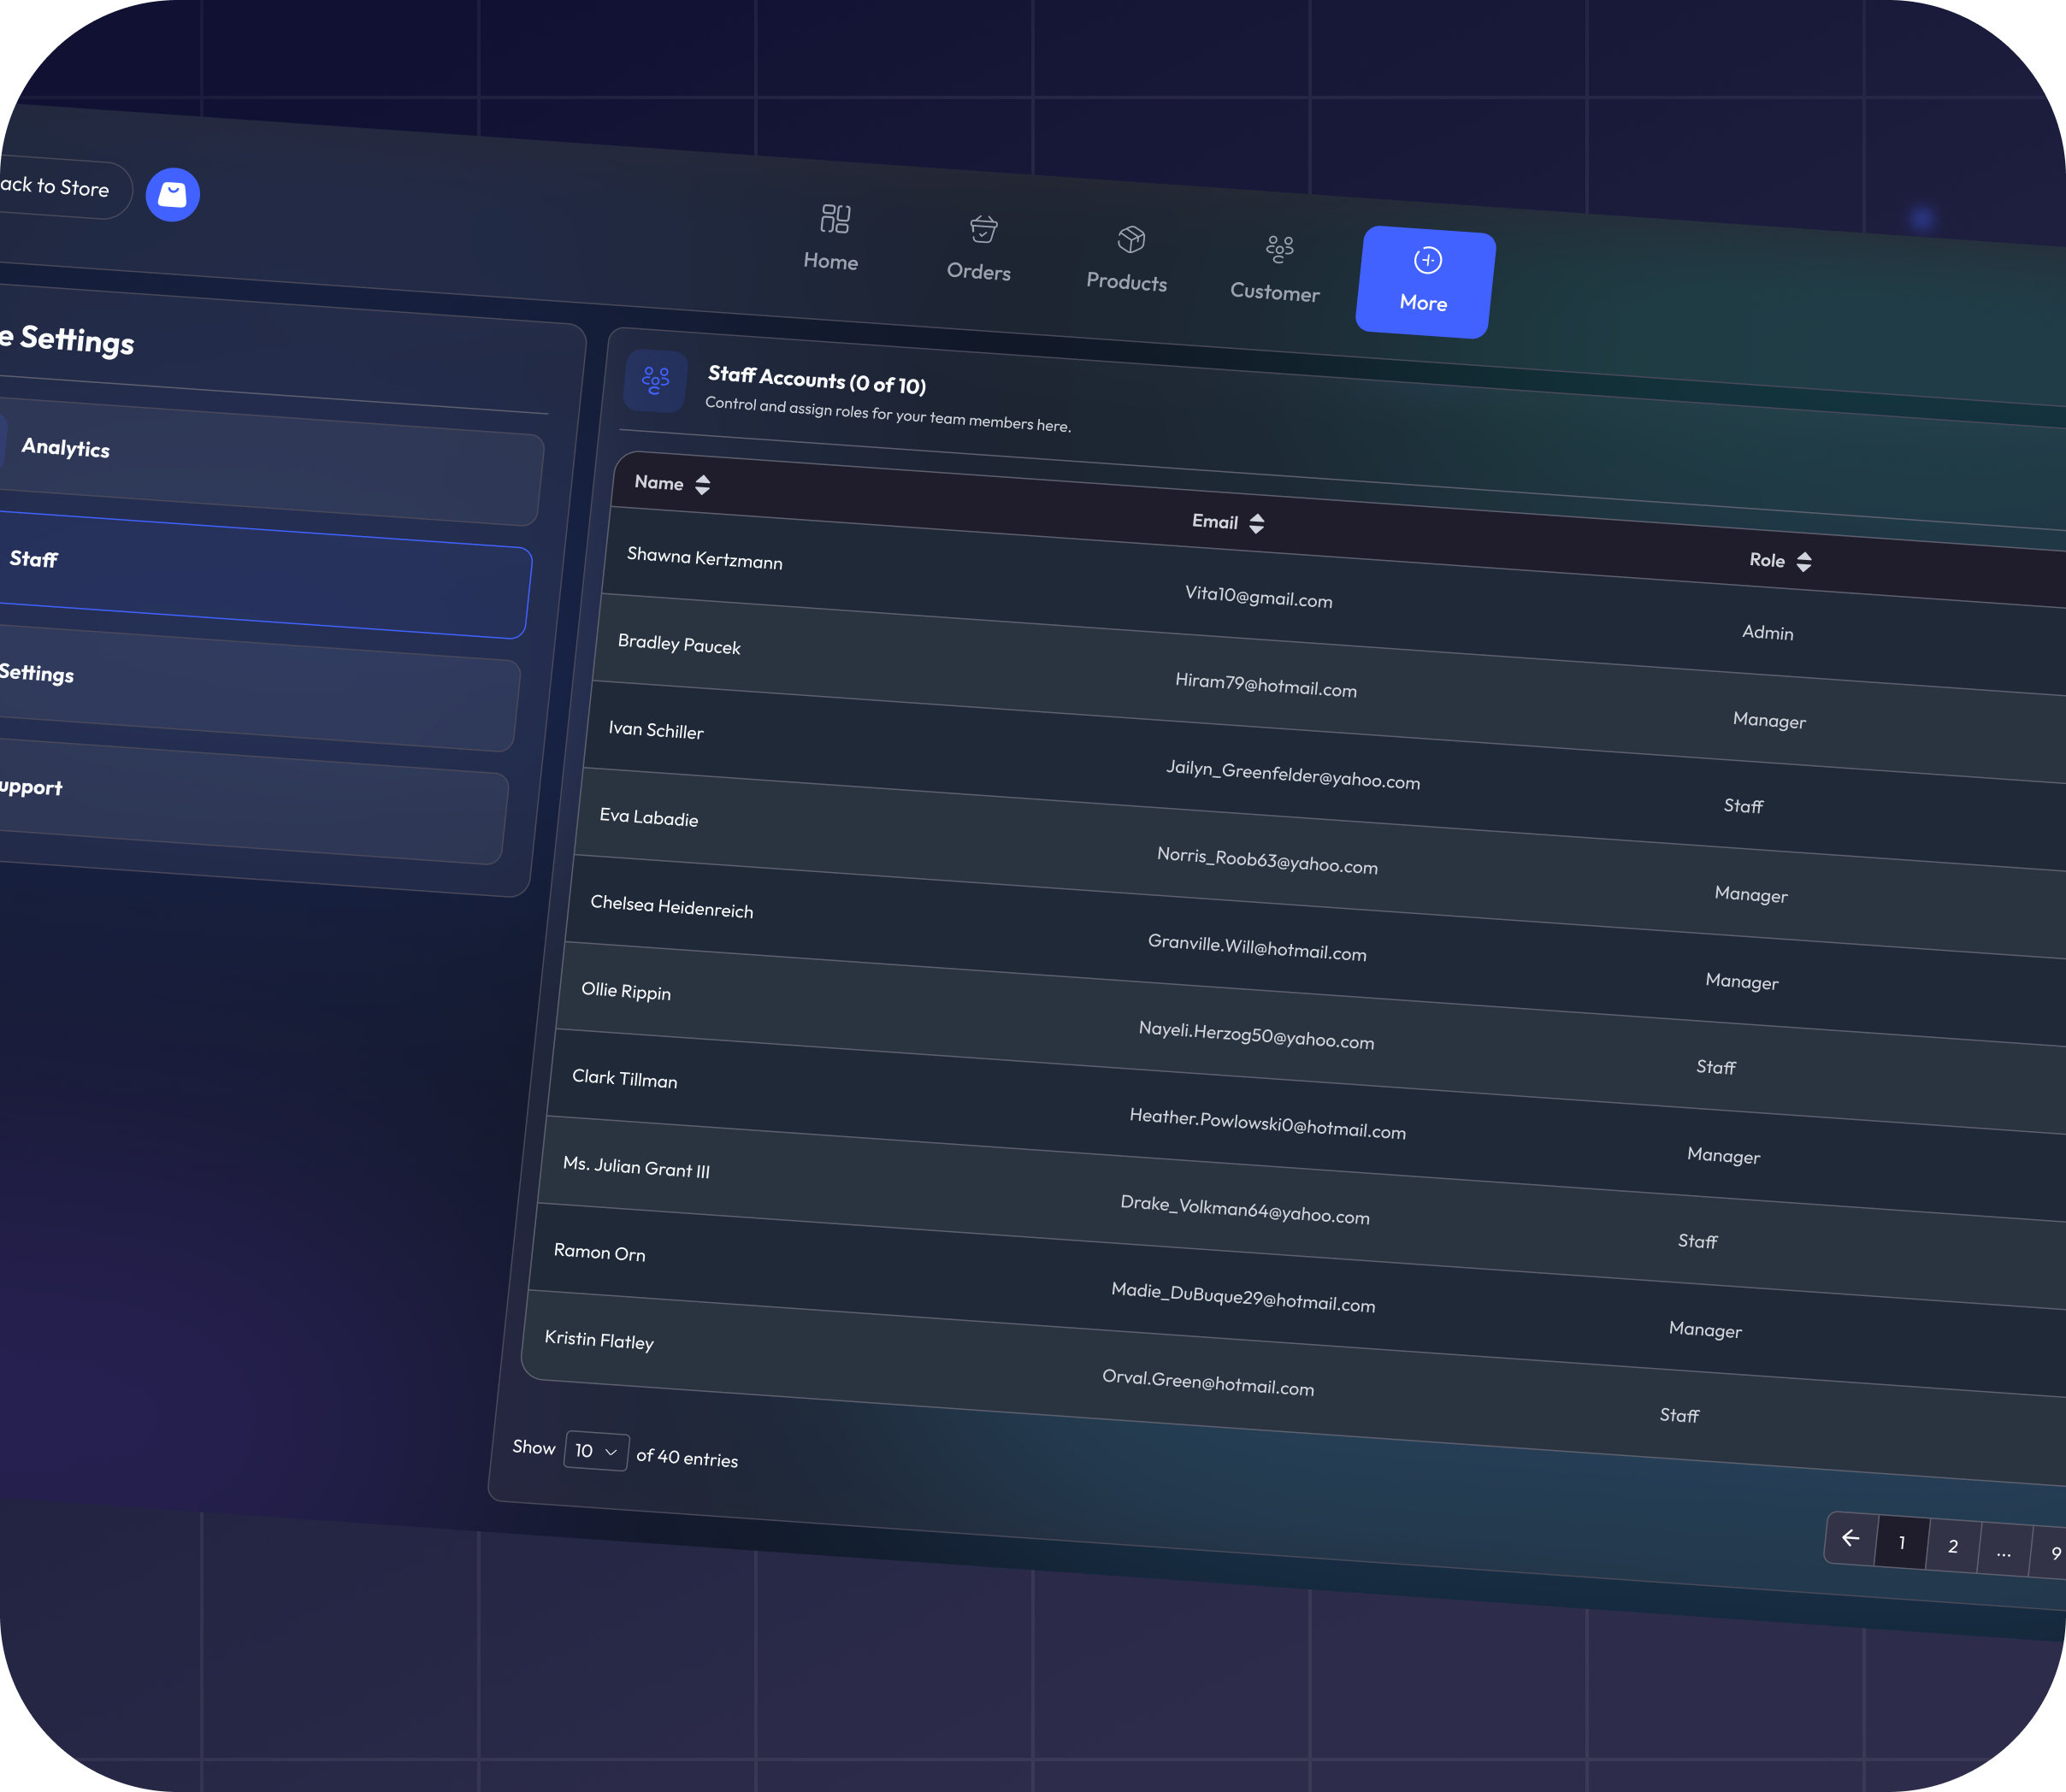This screenshot has width=2066, height=1792.
Task: Sort the Role column
Action: (1781, 561)
